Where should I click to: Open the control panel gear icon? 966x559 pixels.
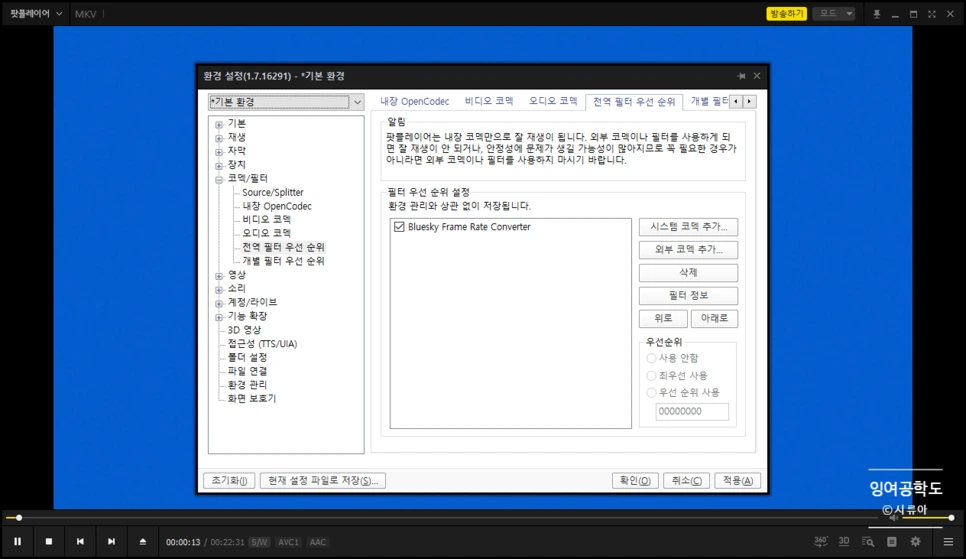pos(915,541)
